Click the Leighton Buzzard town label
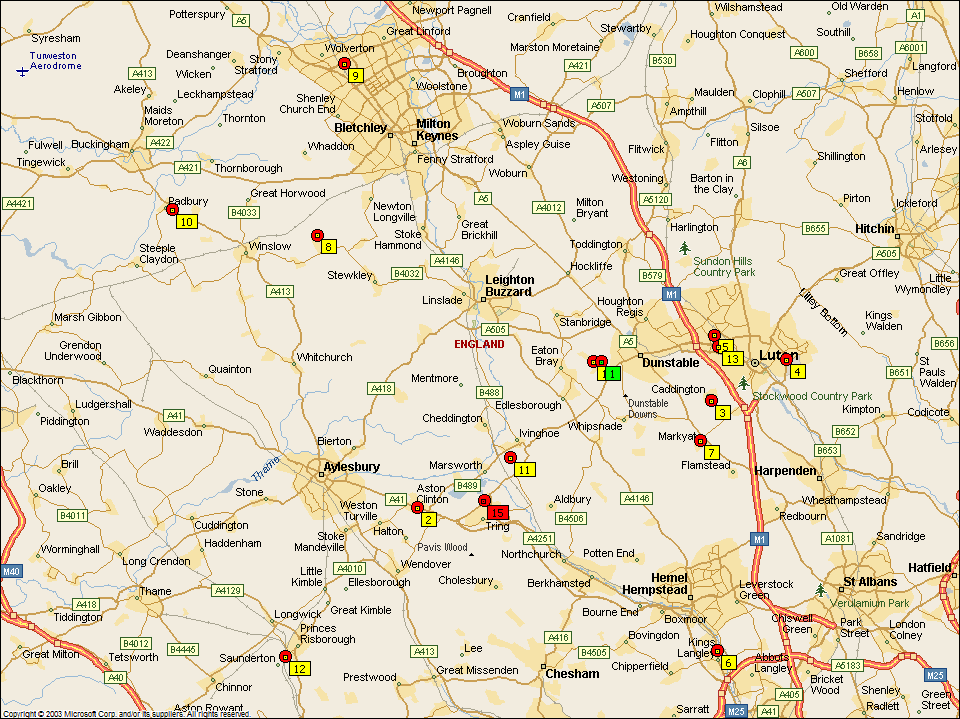 coord(510,286)
